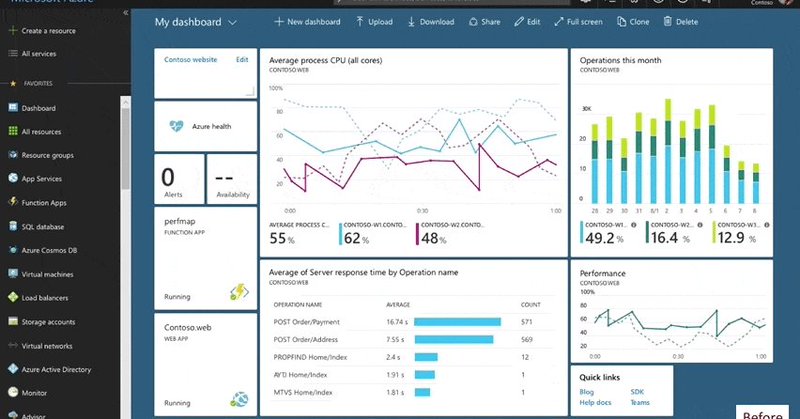The image size is (800, 419).
Task: Open the All services list icon
Action: [x=13, y=53]
